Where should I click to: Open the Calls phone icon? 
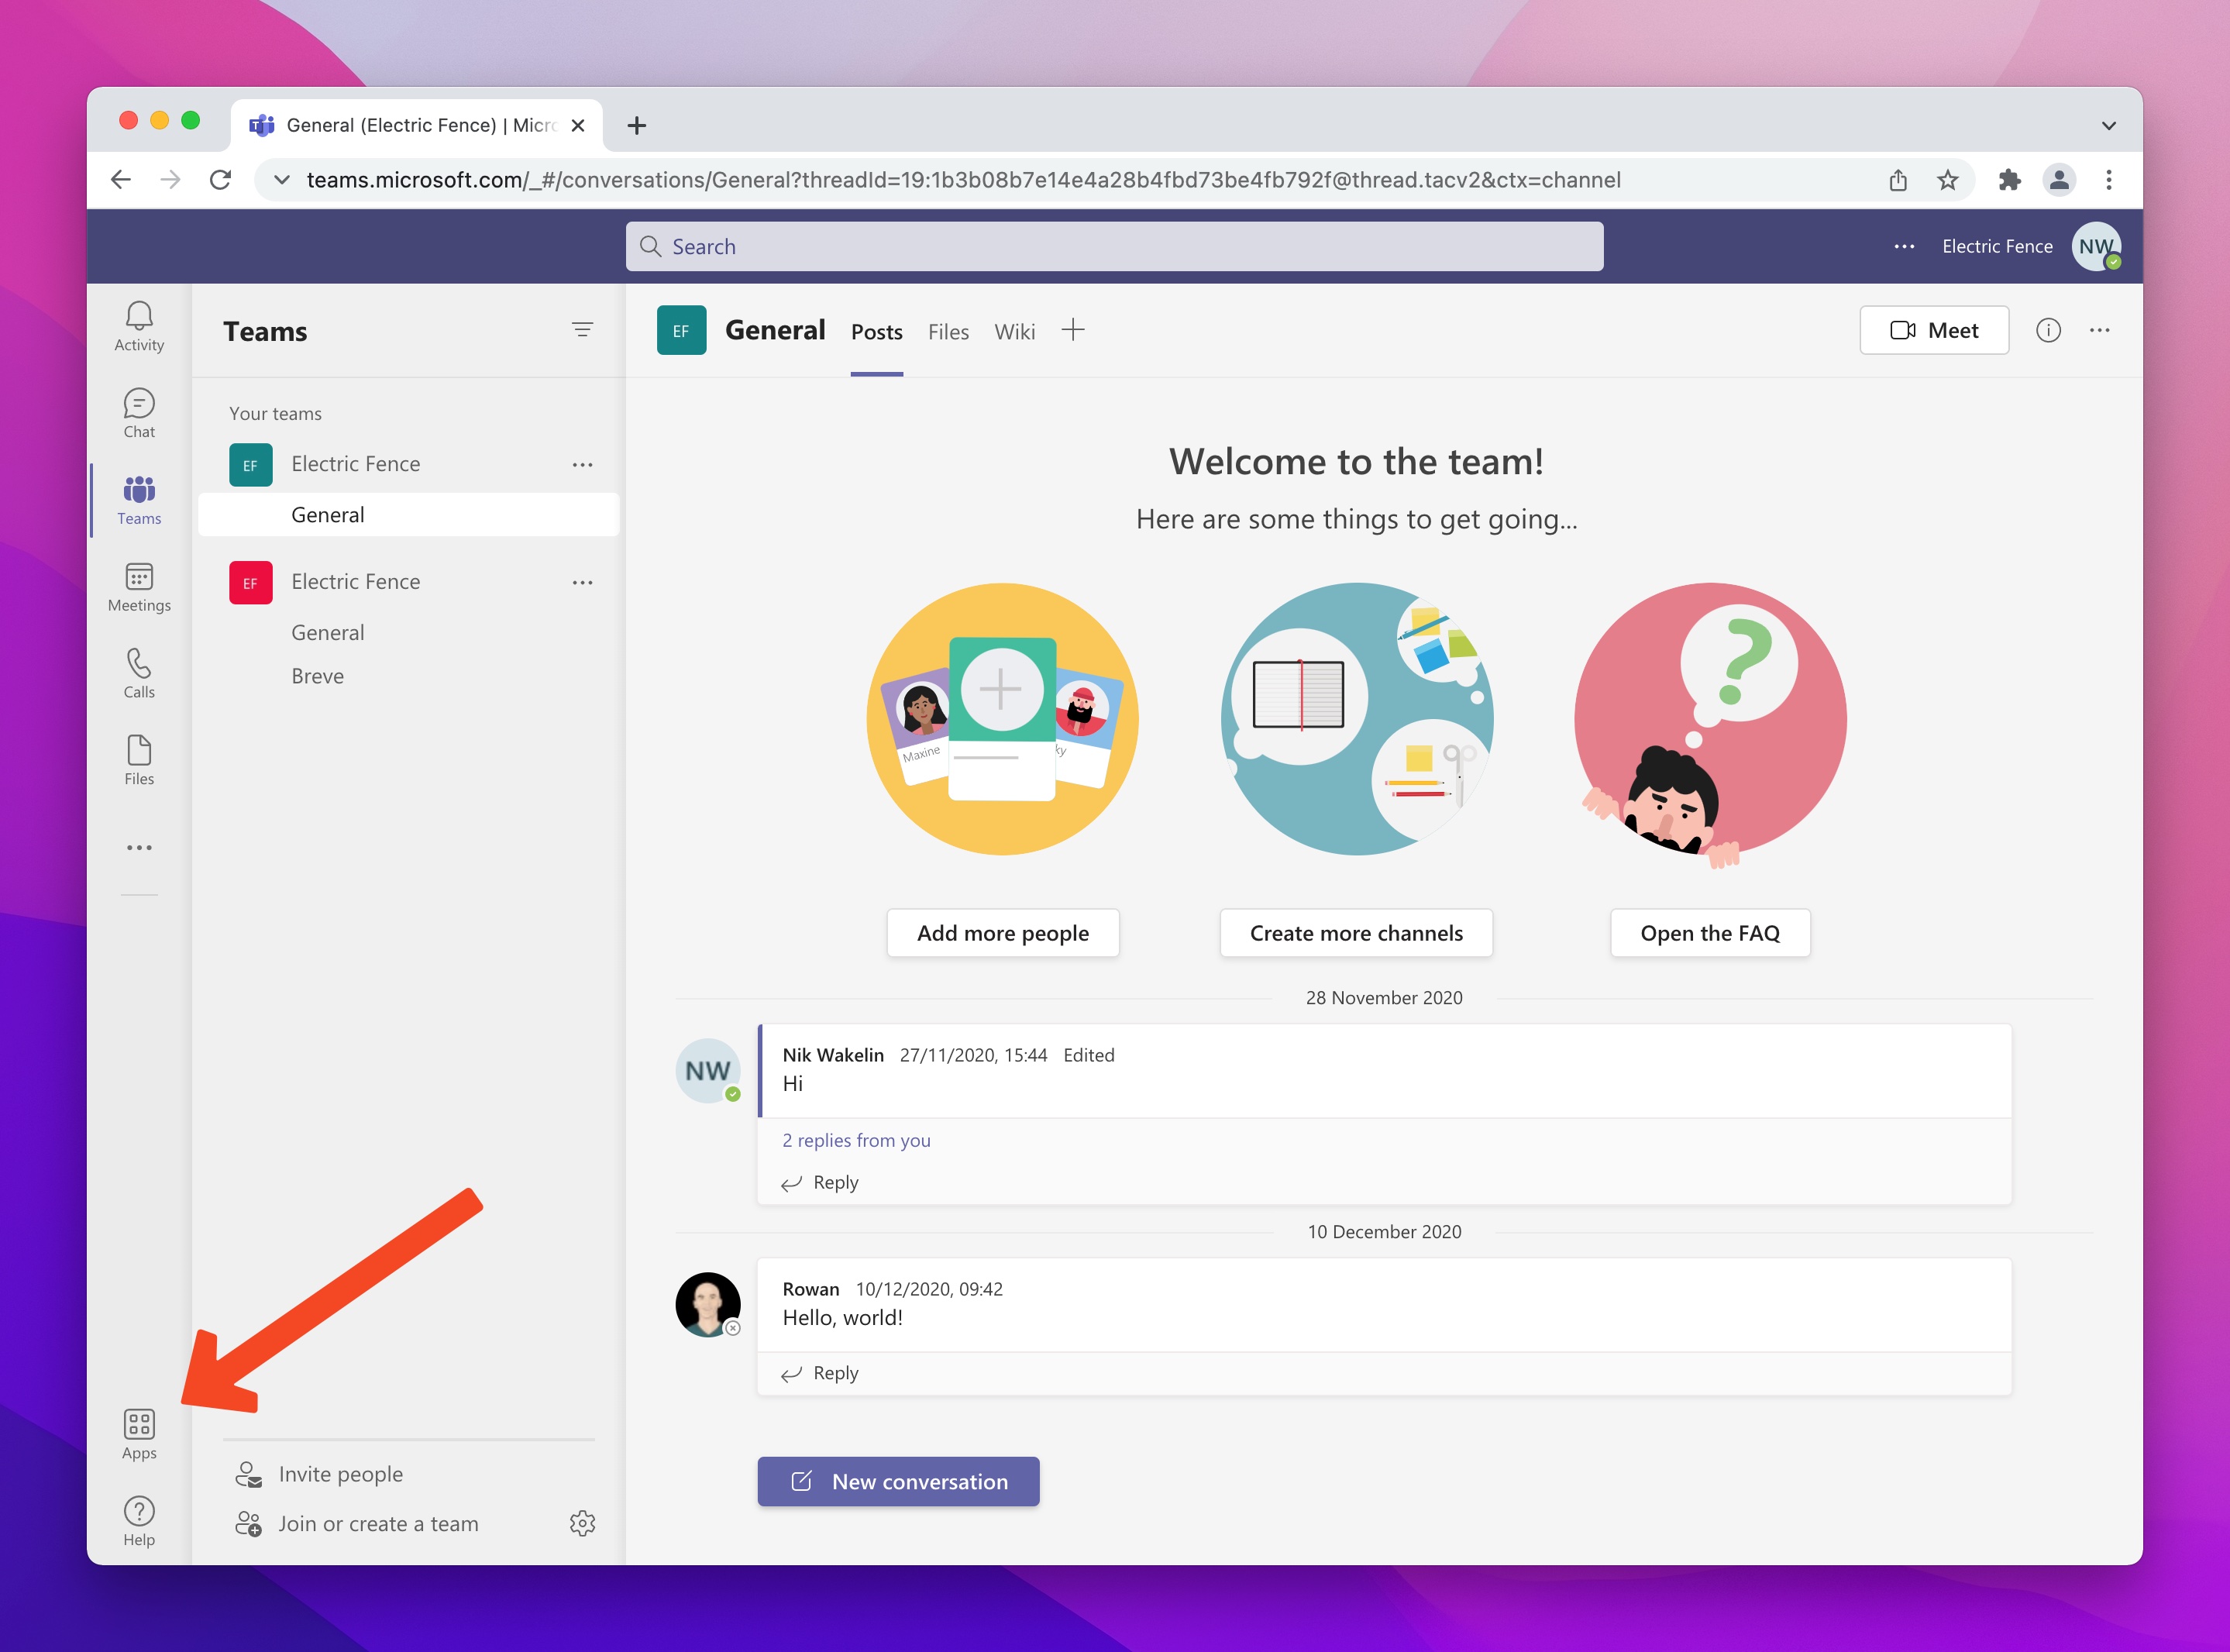[x=139, y=674]
